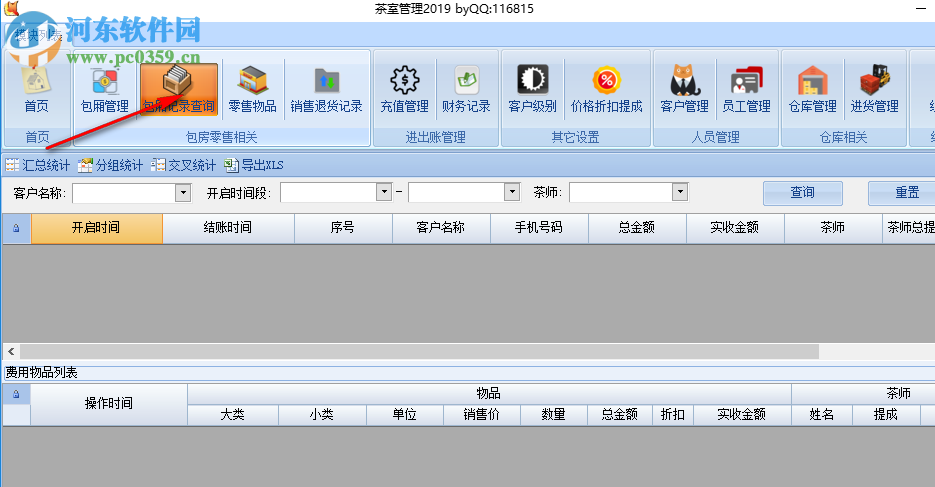Click the horizontal scrollbar track

(x=877, y=352)
